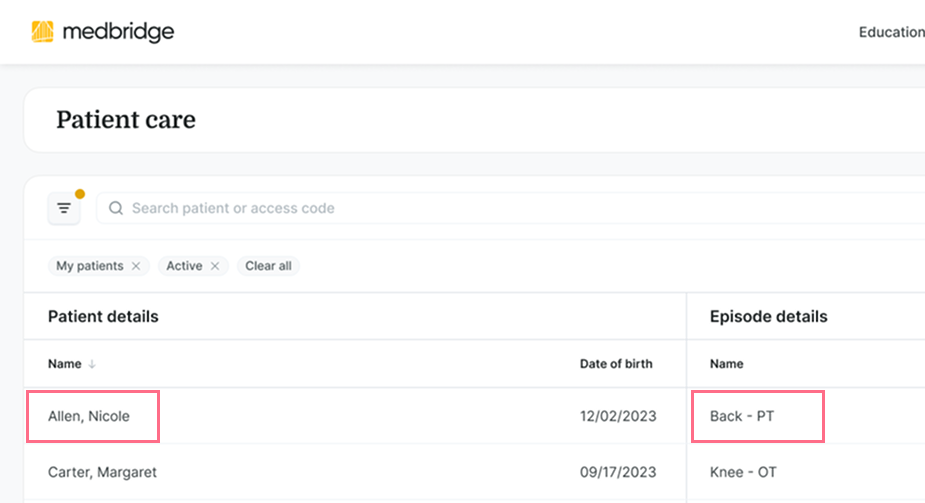This screenshot has height=503, width=925.
Task: Select the Back - PT episode
Action: click(742, 416)
